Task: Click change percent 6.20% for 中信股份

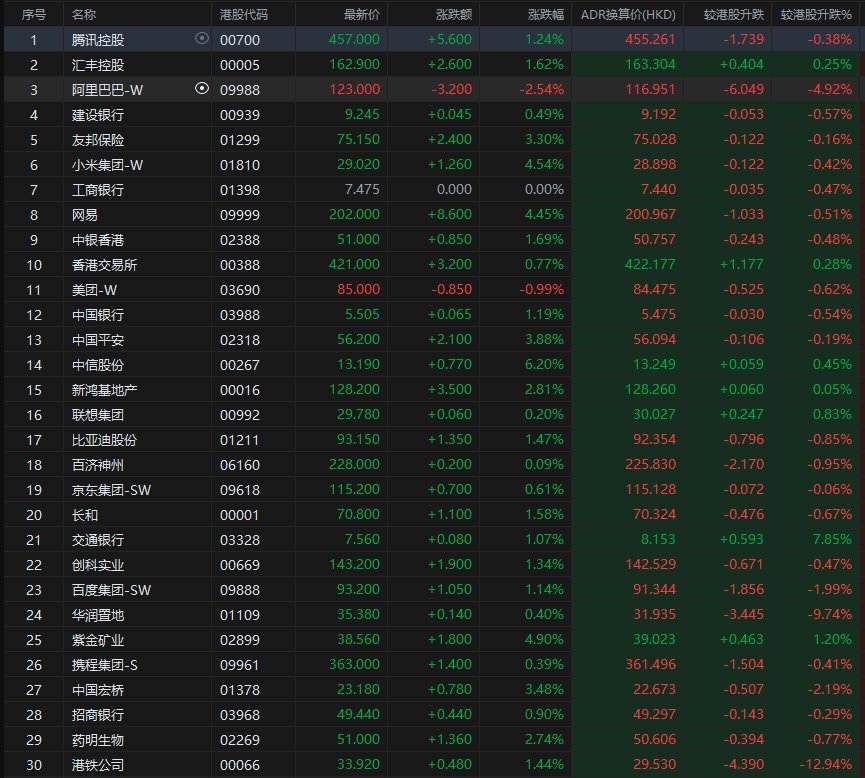Action: [544, 365]
